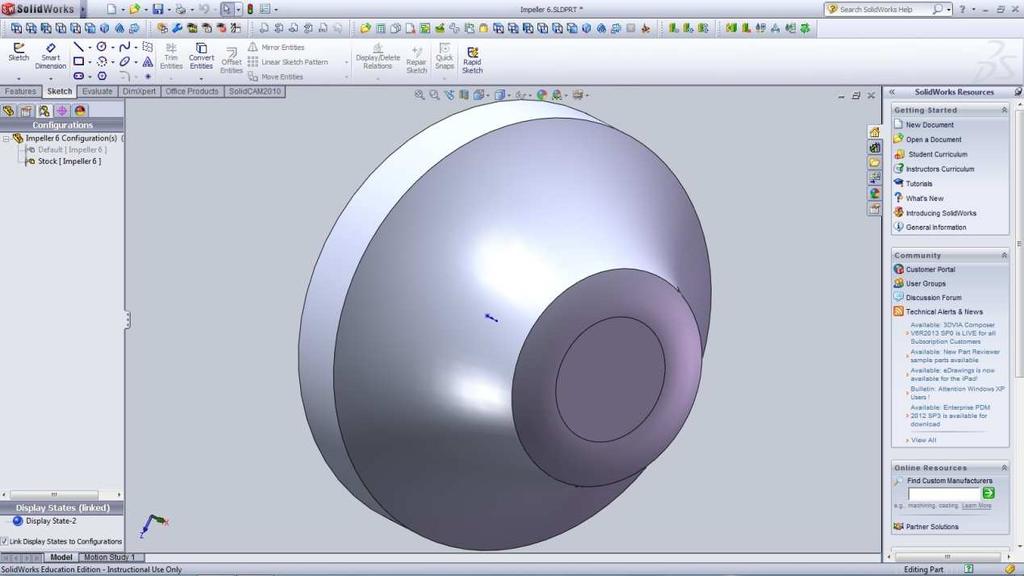Click Quick Snaps tool

[444, 57]
